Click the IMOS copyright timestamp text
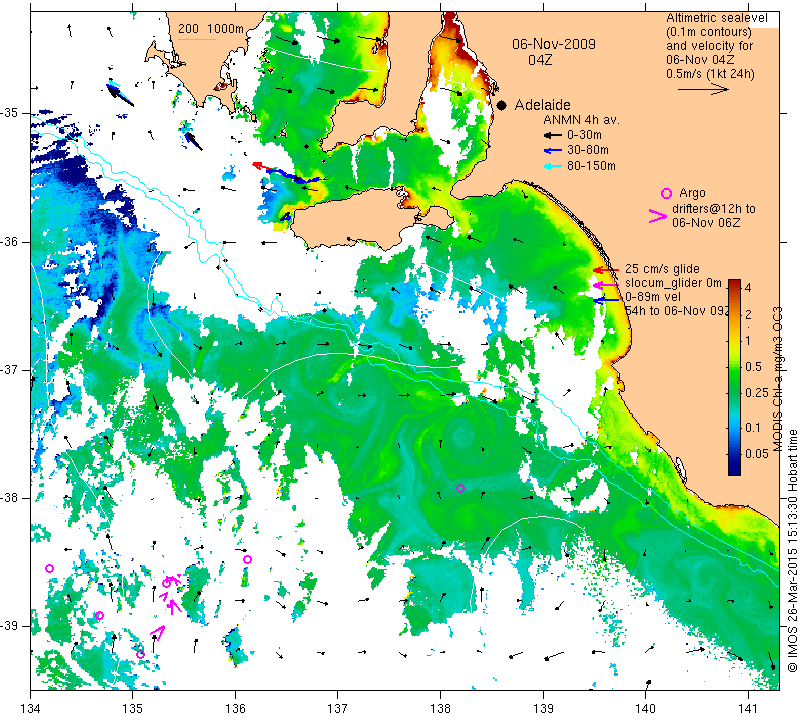This screenshot has height=720, width=800. click(x=792, y=551)
